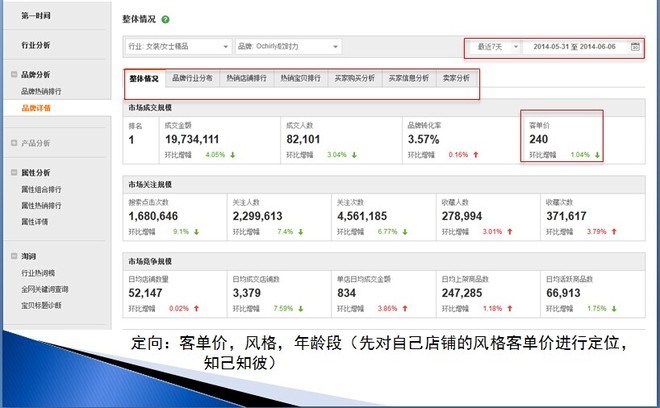The height and width of the screenshot is (408, 660).
Task: Open 宝贝标题诊断 sidebar item
Action: [x=41, y=305]
